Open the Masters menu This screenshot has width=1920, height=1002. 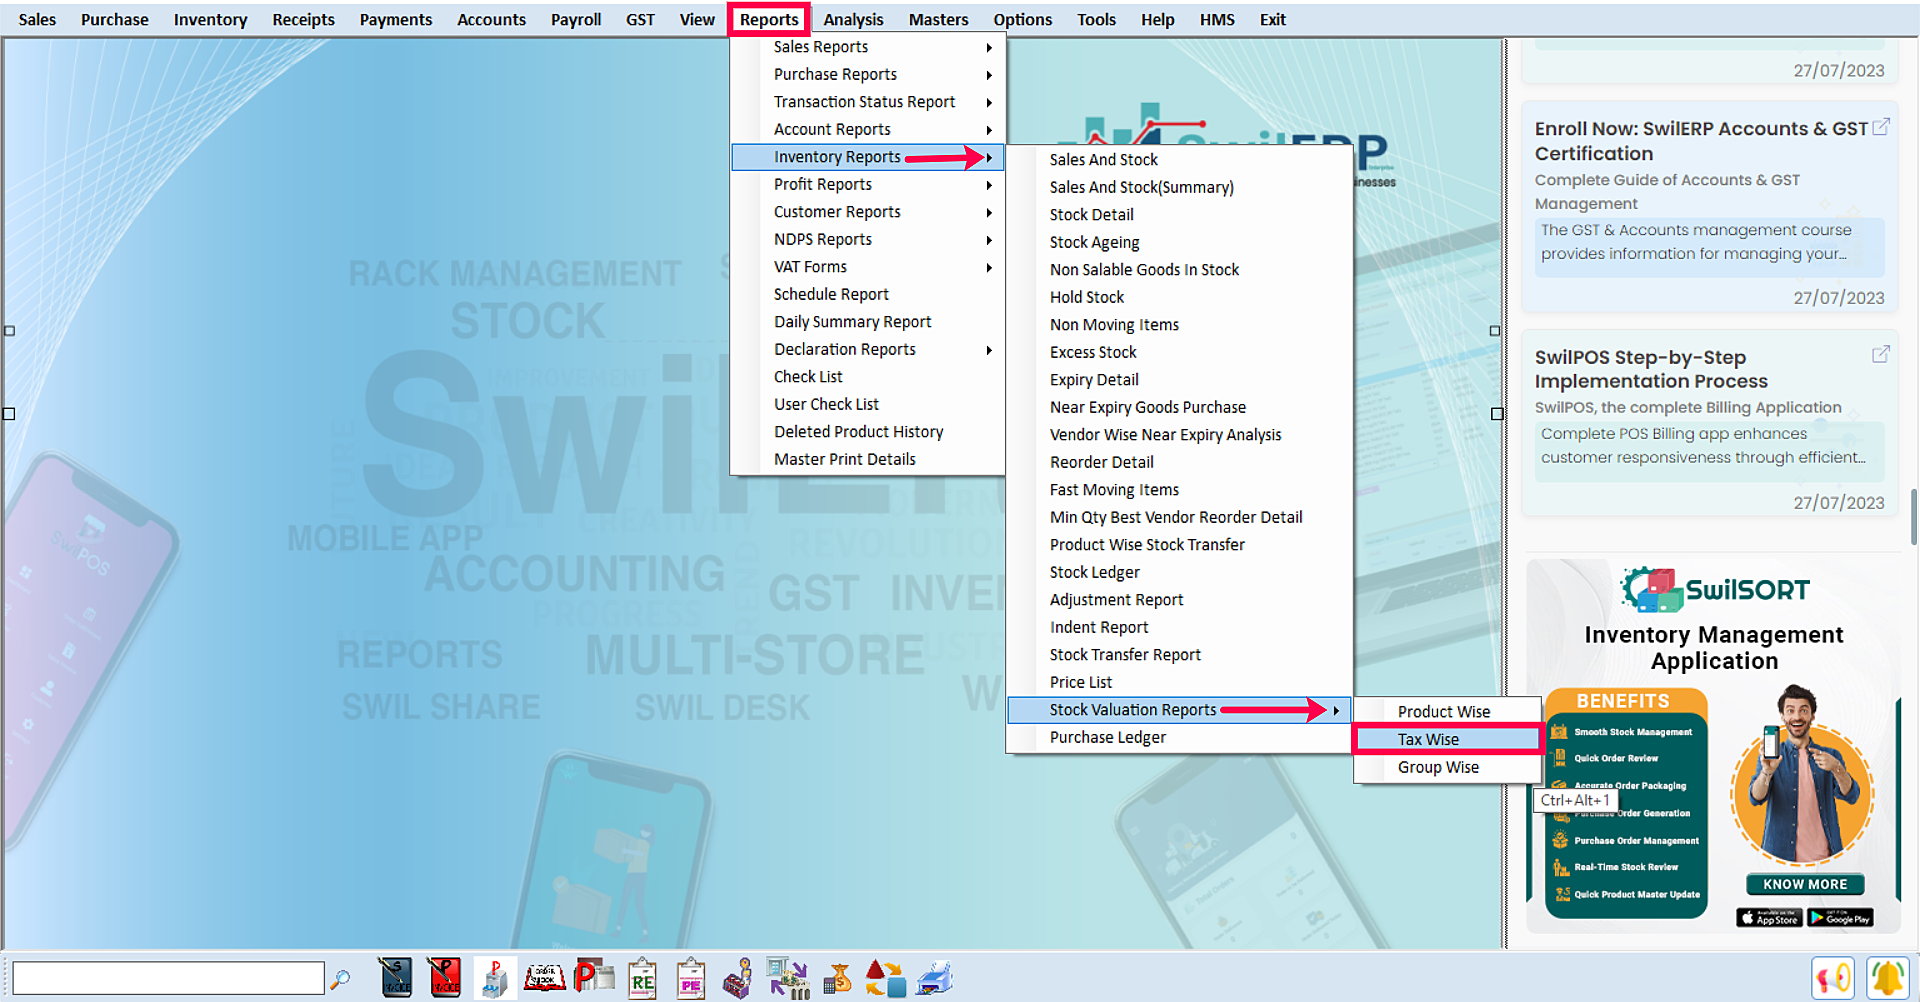coord(938,19)
